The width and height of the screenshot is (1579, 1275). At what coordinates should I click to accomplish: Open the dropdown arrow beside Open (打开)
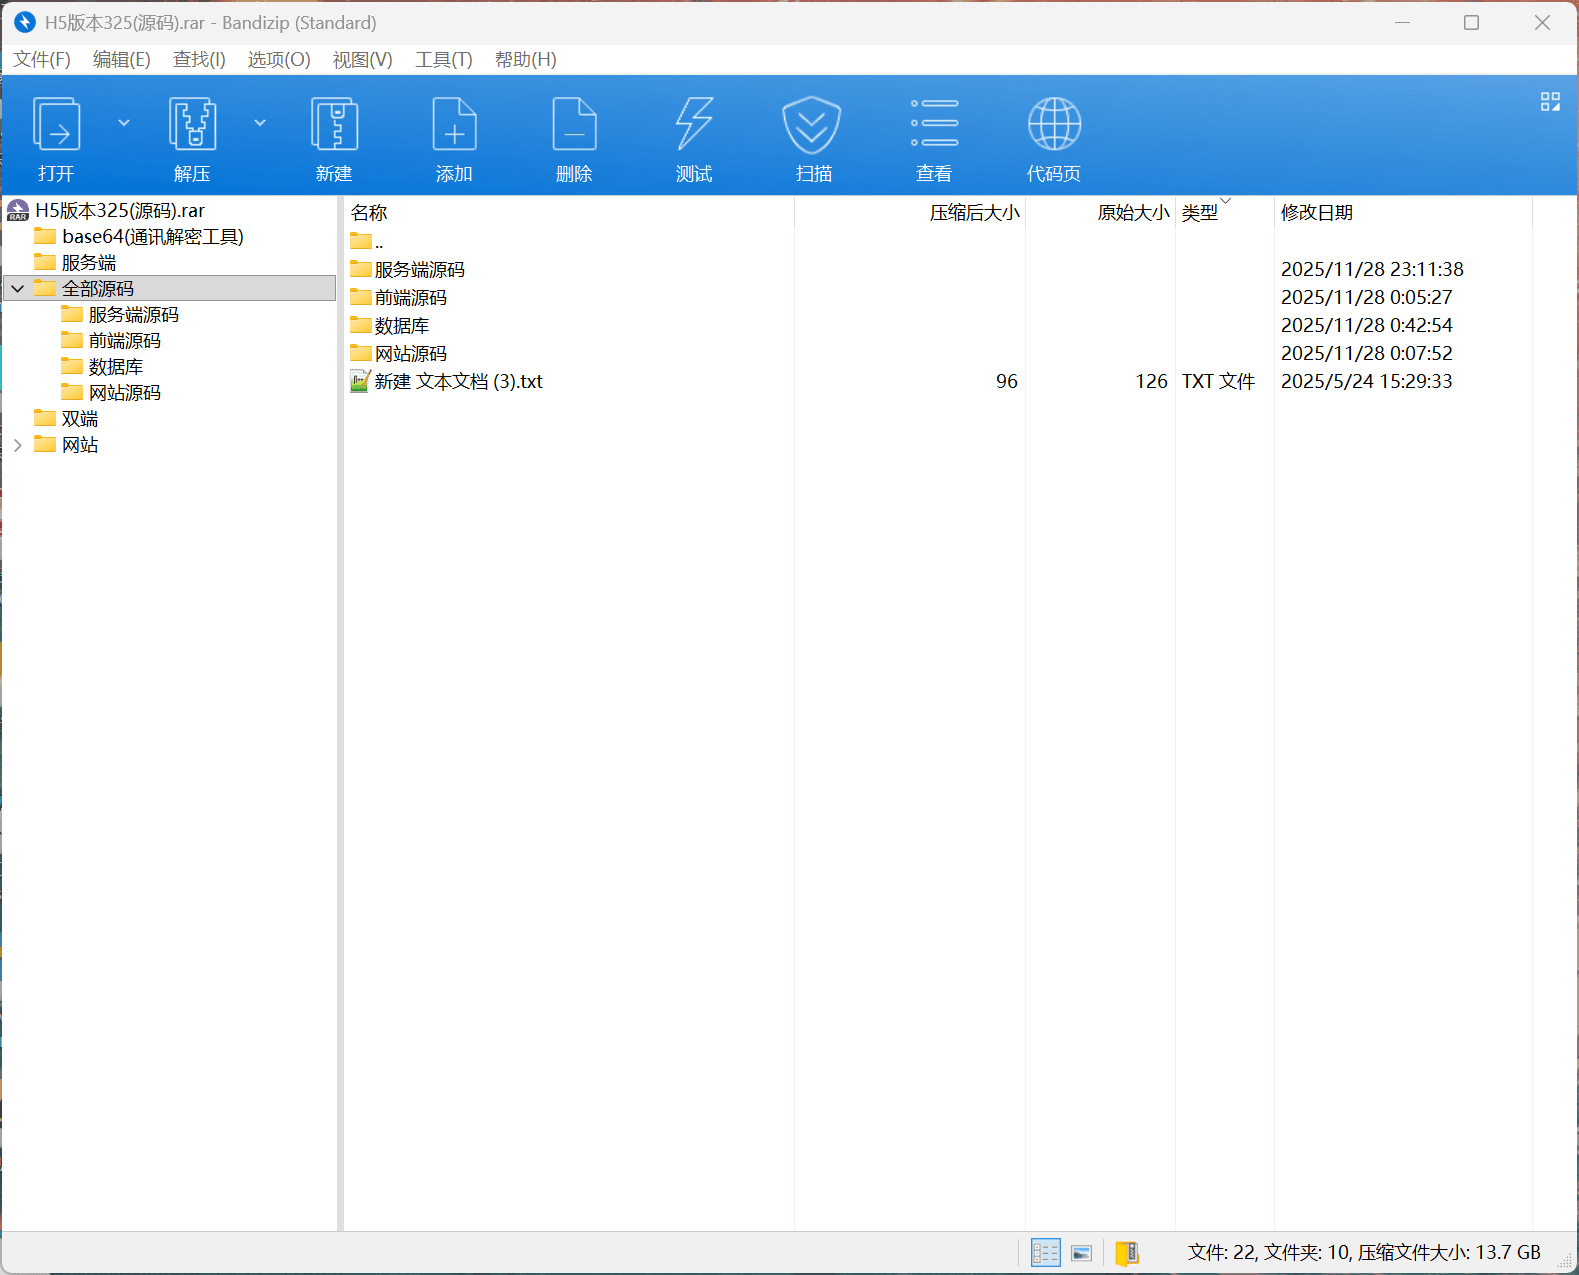click(x=124, y=123)
